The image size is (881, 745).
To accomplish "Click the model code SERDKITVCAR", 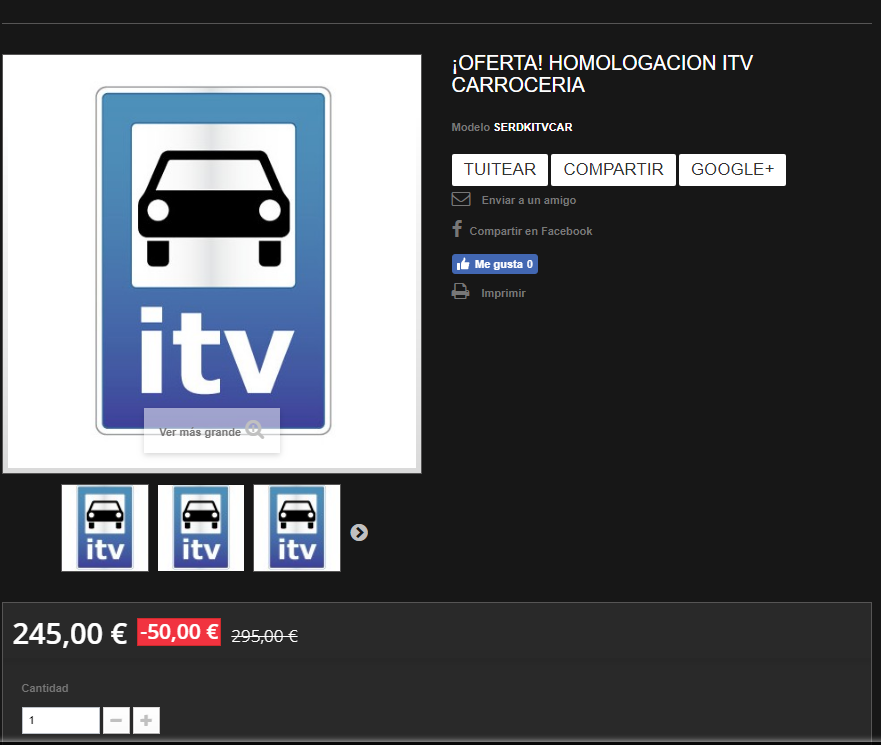I will pyautogui.click(x=533, y=128).
